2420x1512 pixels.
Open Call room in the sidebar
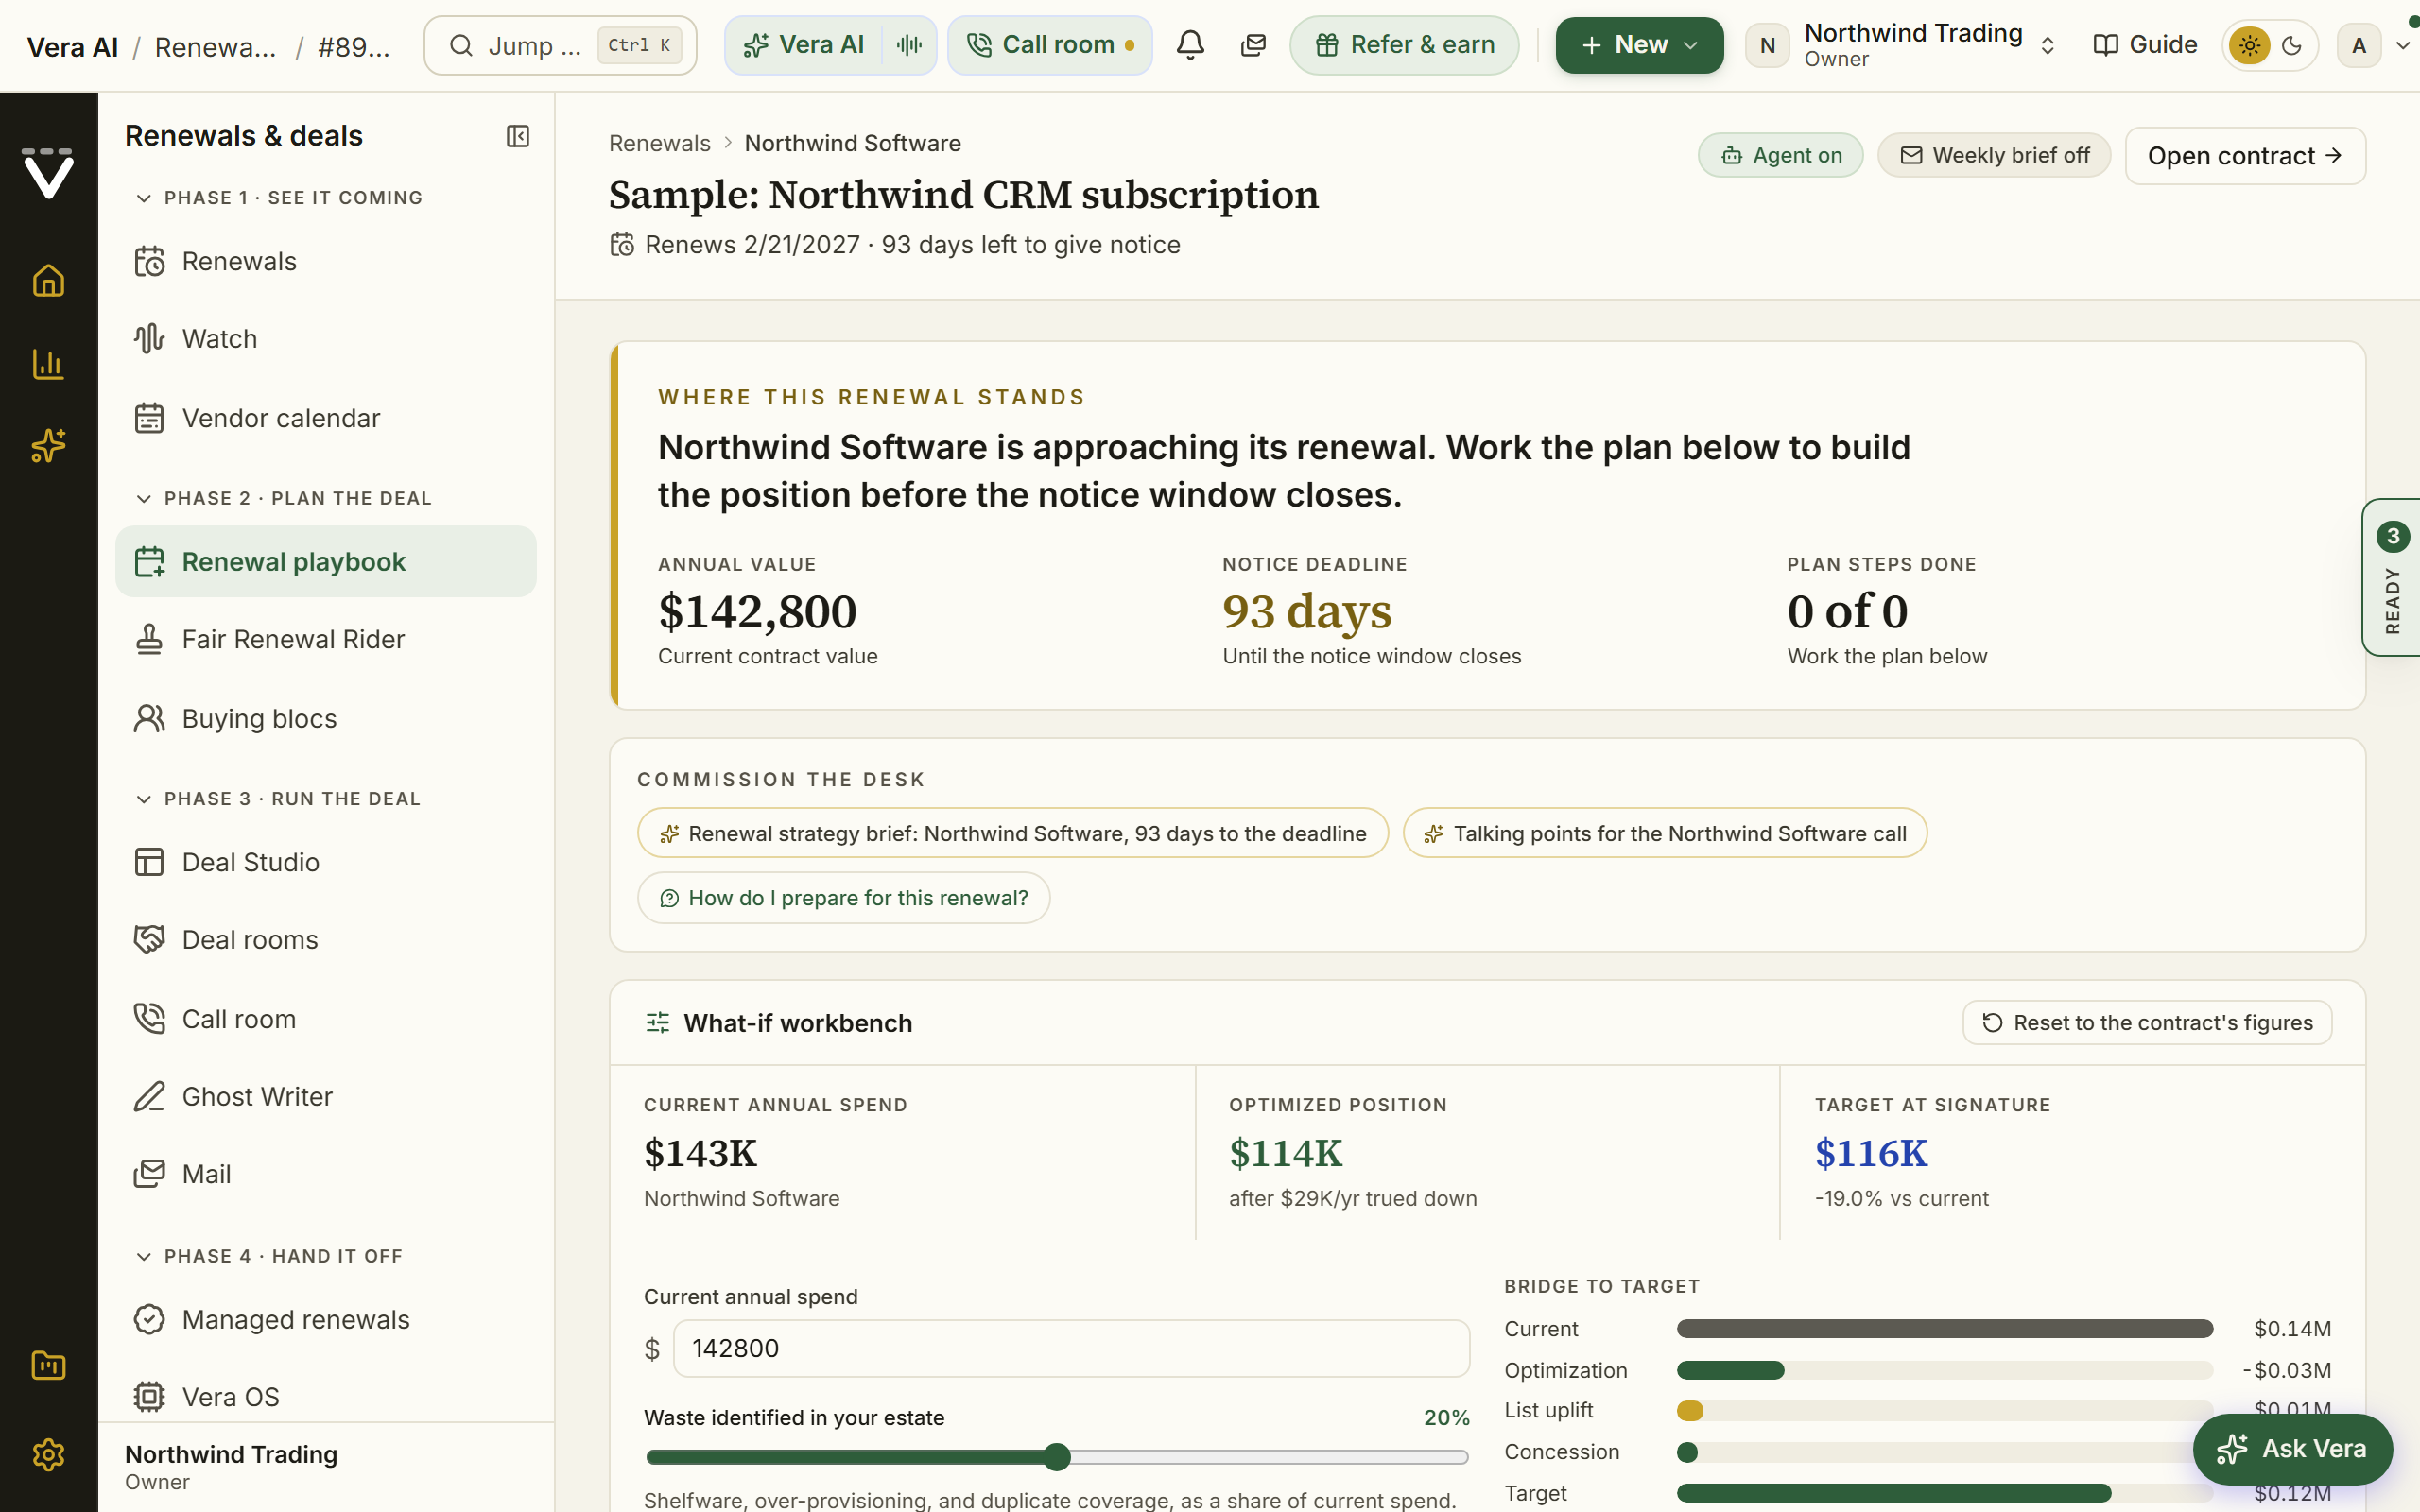click(326, 1019)
